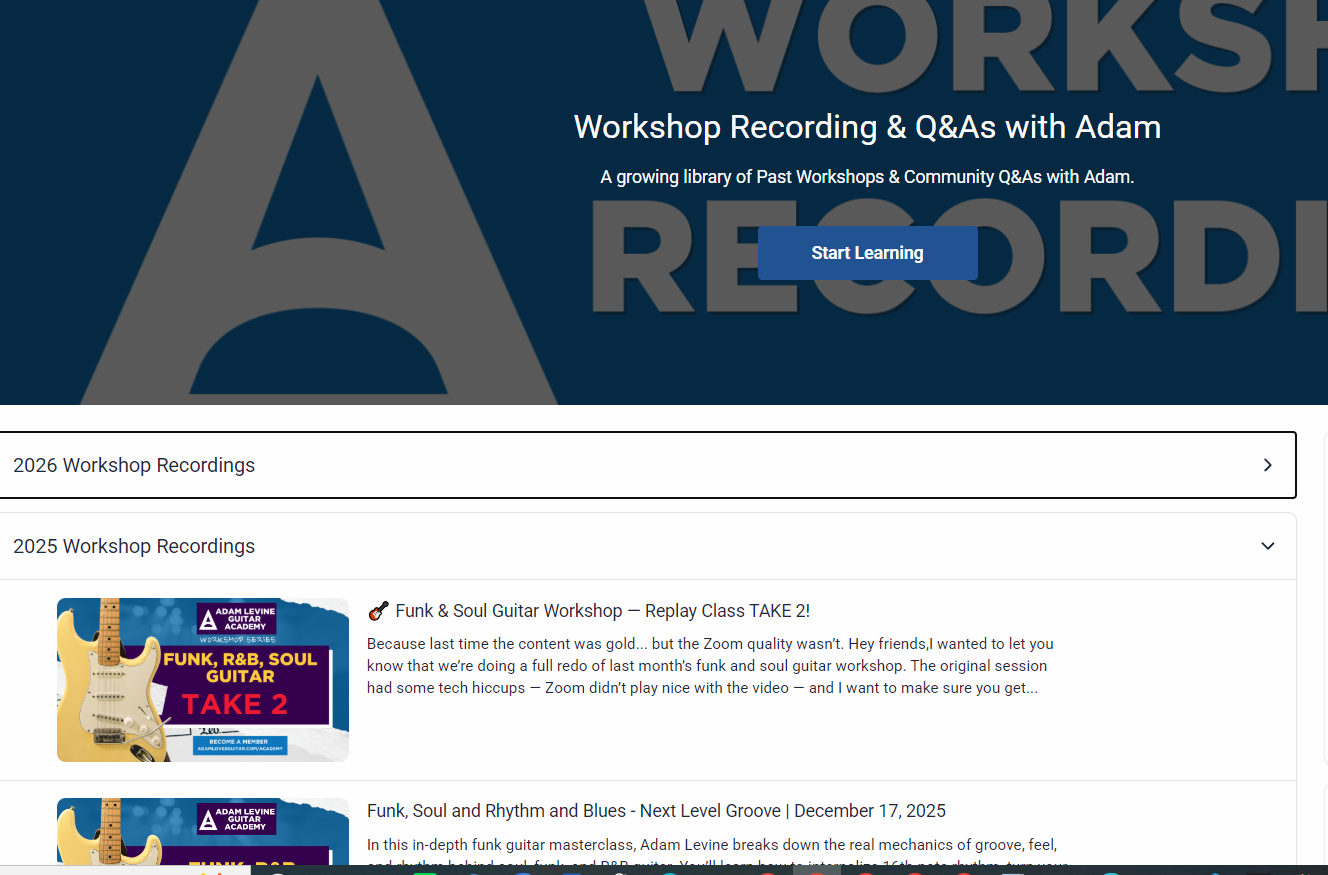The width and height of the screenshot is (1328, 875).
Task: Collapse the 2025 Workshop Recordings section
Action: [647, 546]
